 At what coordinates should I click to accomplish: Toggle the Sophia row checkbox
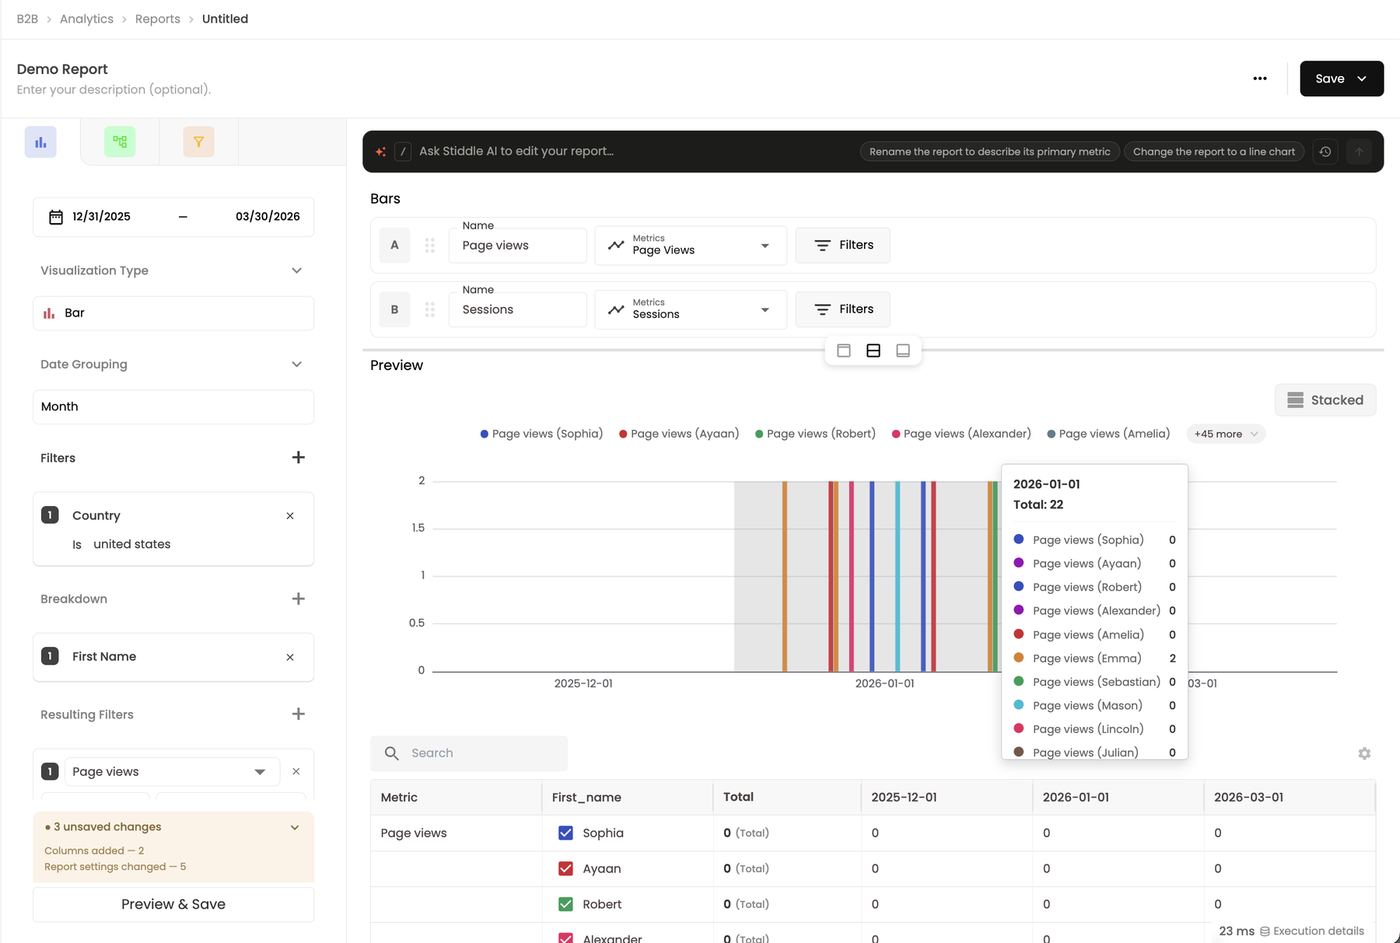[566, 833]
